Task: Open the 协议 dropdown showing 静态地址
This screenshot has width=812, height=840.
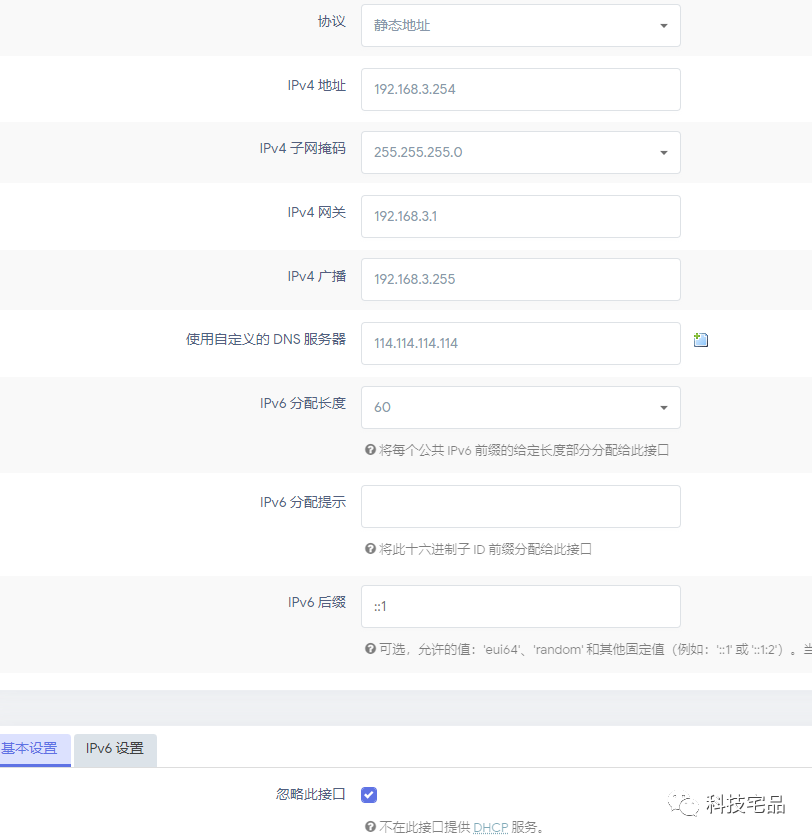Action: click(x=520, y=25)
